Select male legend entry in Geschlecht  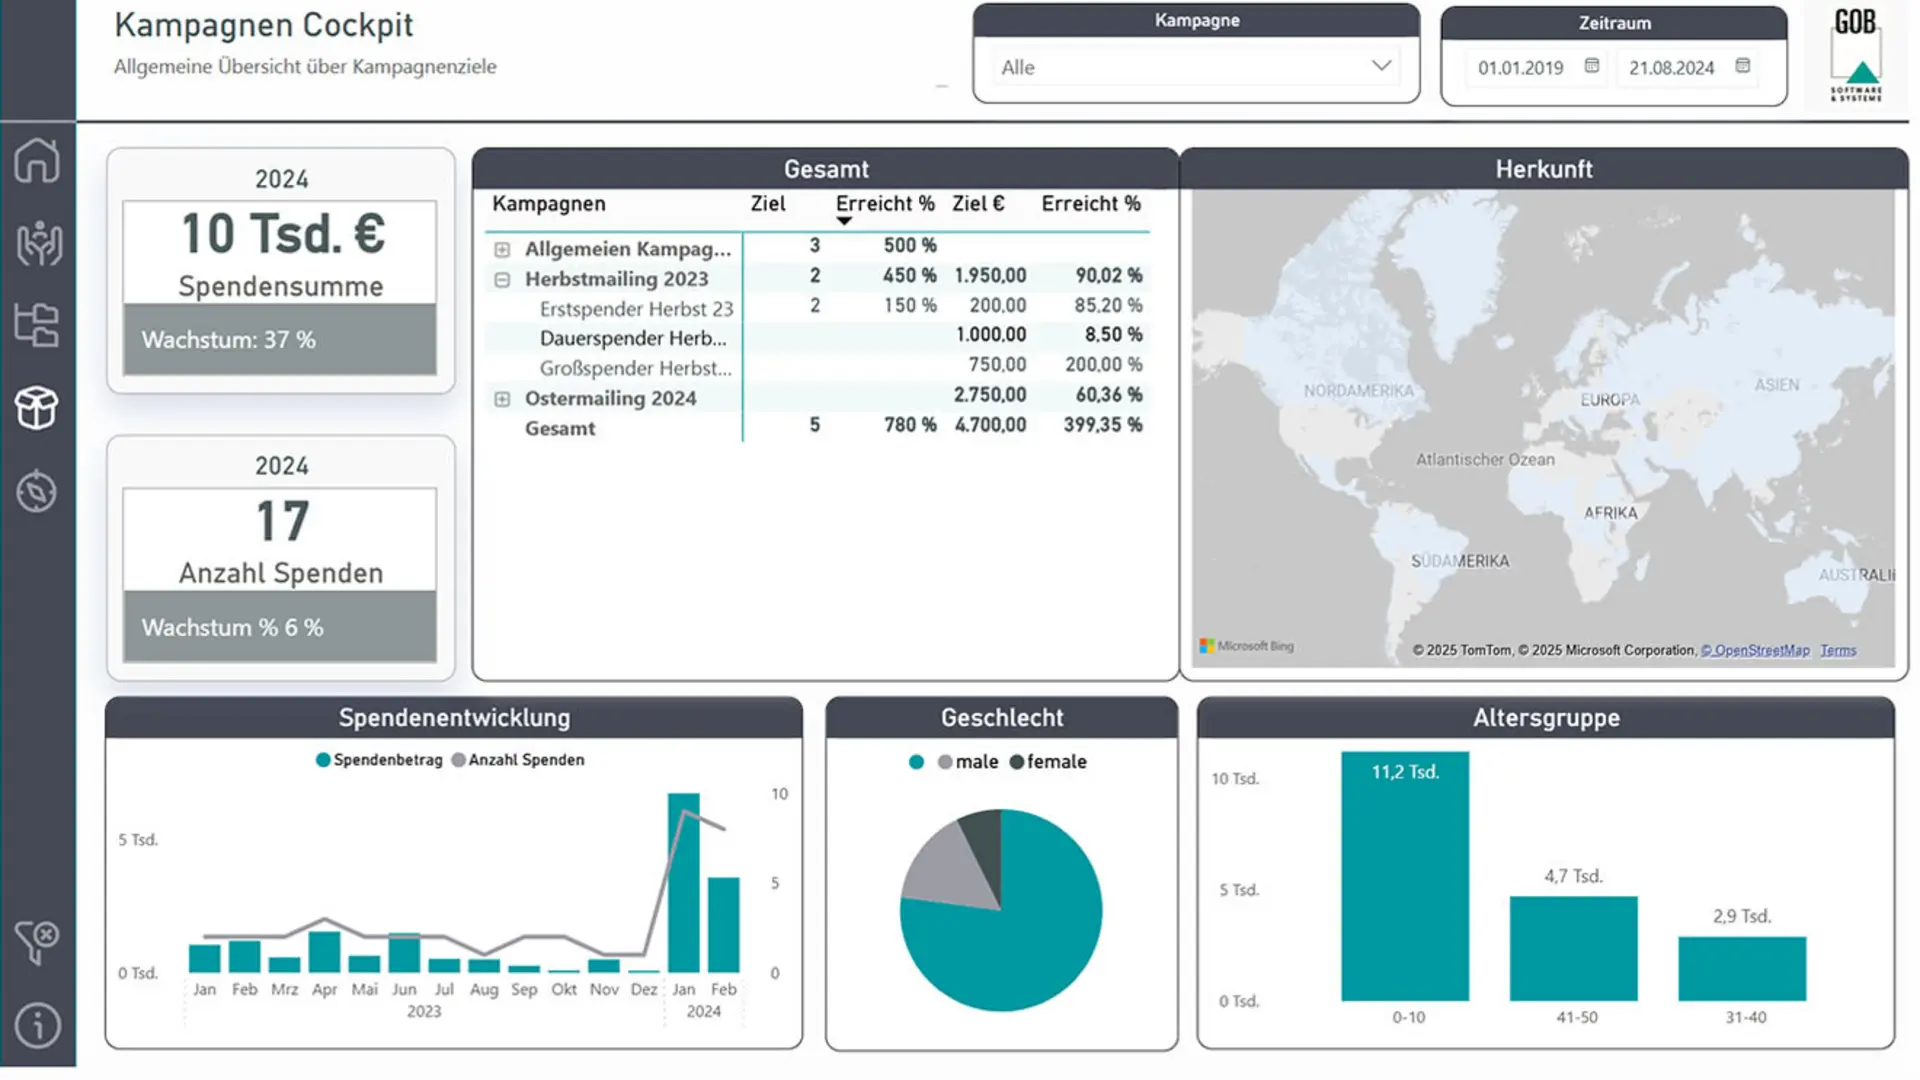(x=968, y=762)
